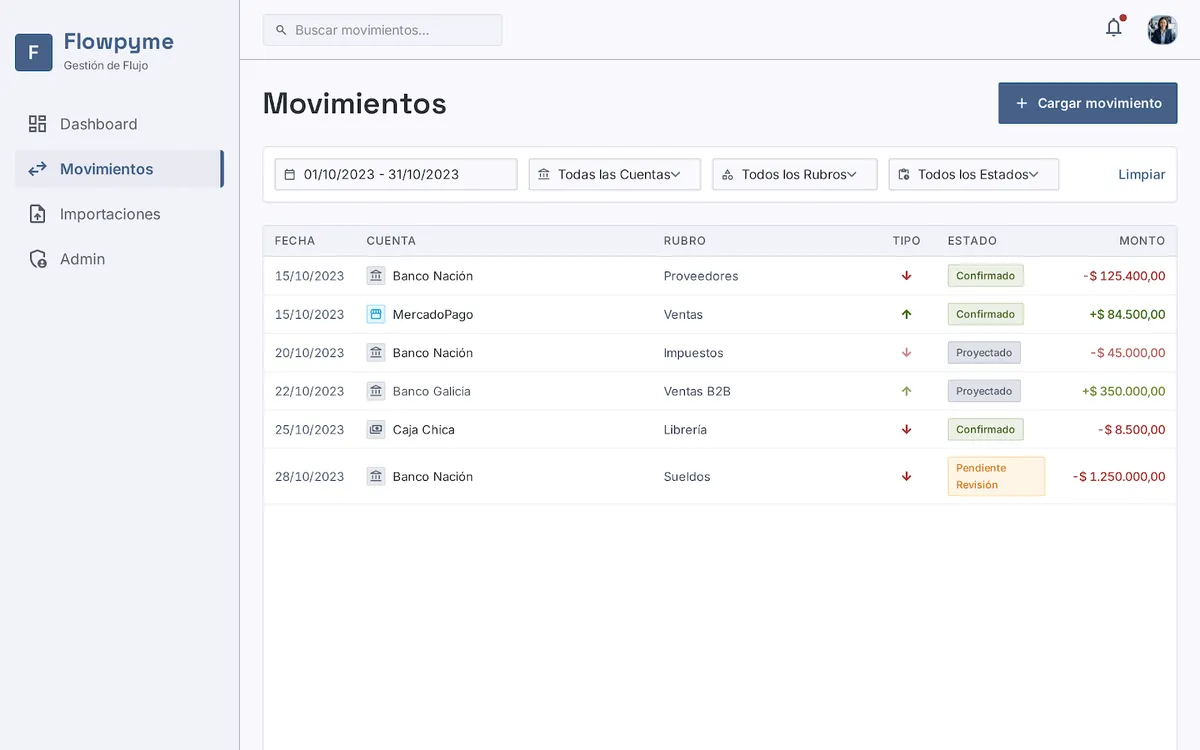The image size is (1200, 750).
Task: Click the bank icon in Todas las Cuentas
Action: click(x=544, y=174)
